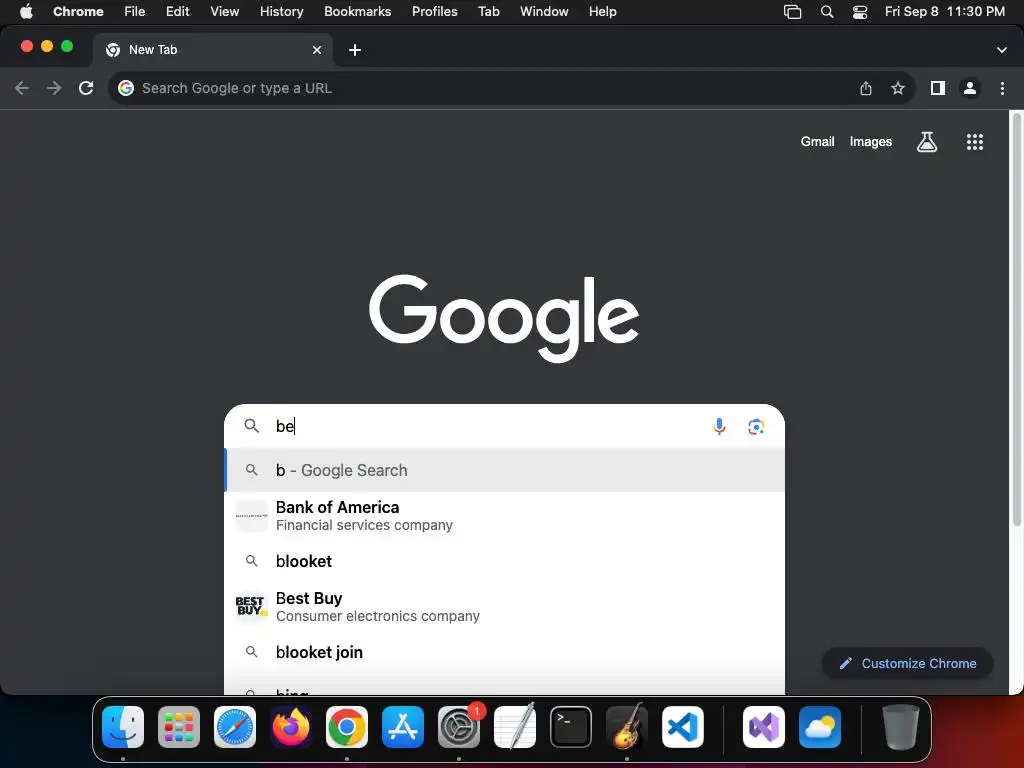The image size is (1024, 768).
Task: Click the date and time in menu bar
Action: [944, 12]
